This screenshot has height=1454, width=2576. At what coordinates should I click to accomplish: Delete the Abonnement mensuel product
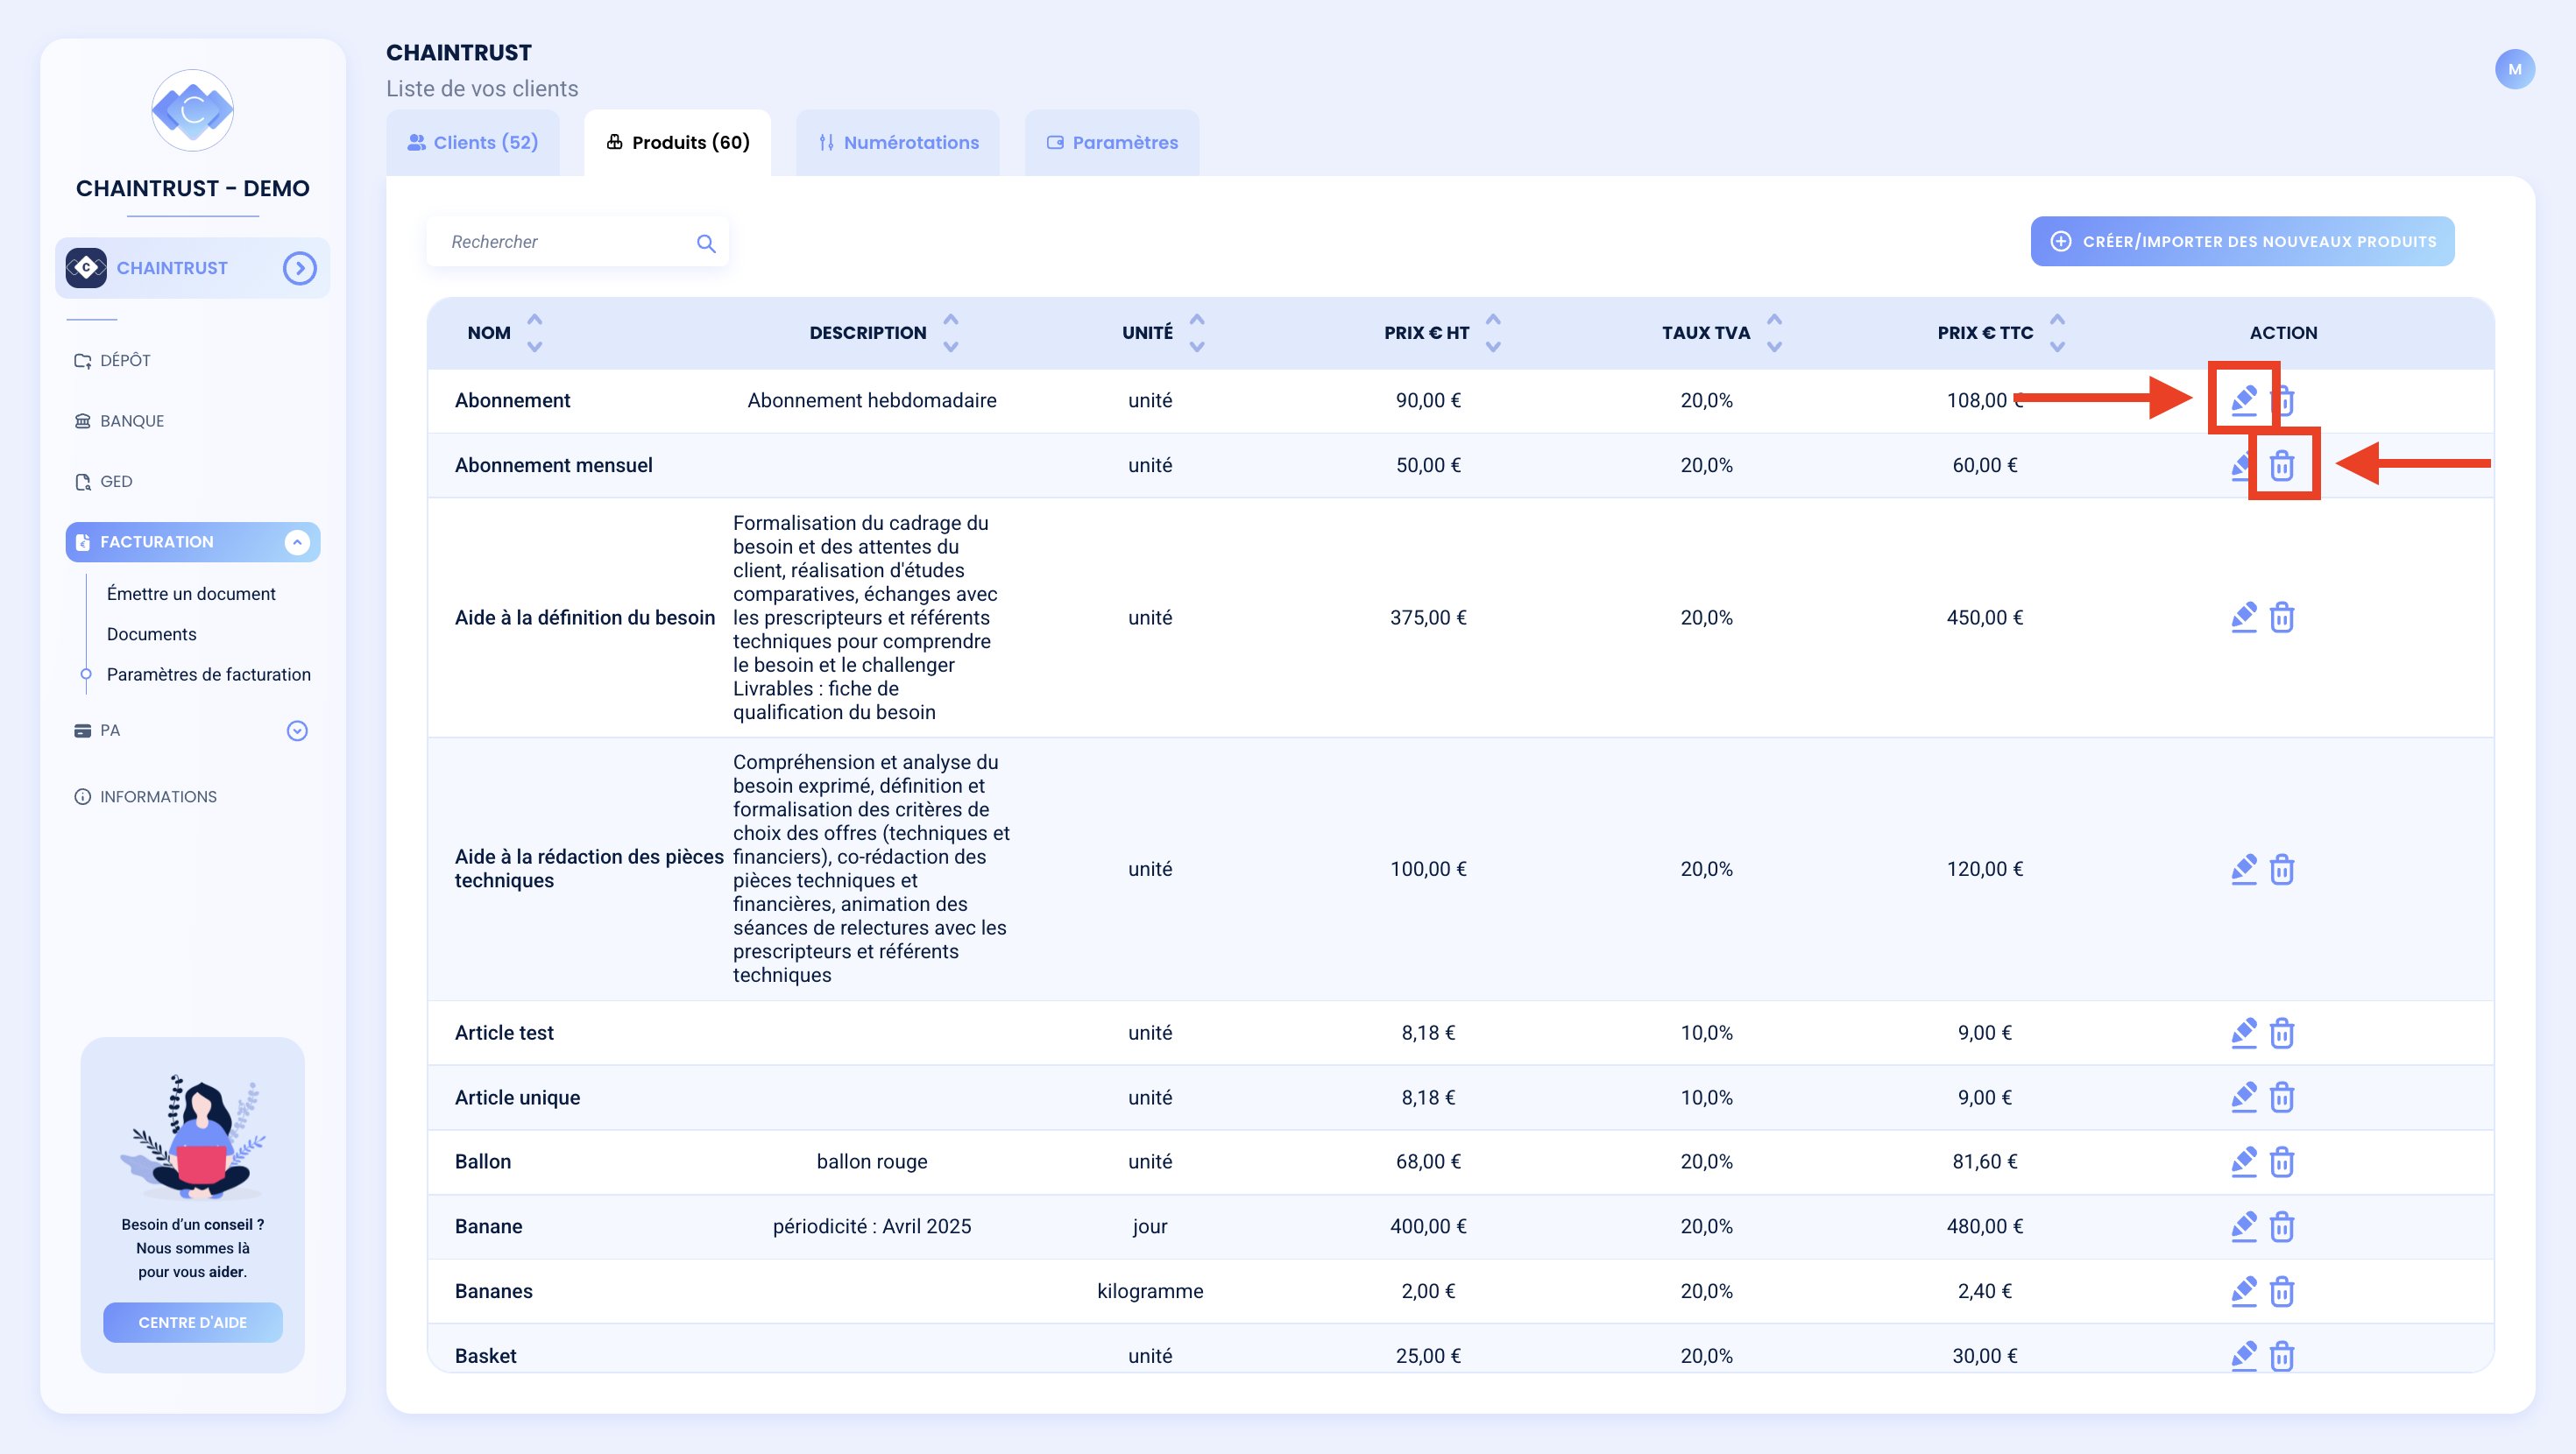pyautogui.click(x=2281, y=465)
